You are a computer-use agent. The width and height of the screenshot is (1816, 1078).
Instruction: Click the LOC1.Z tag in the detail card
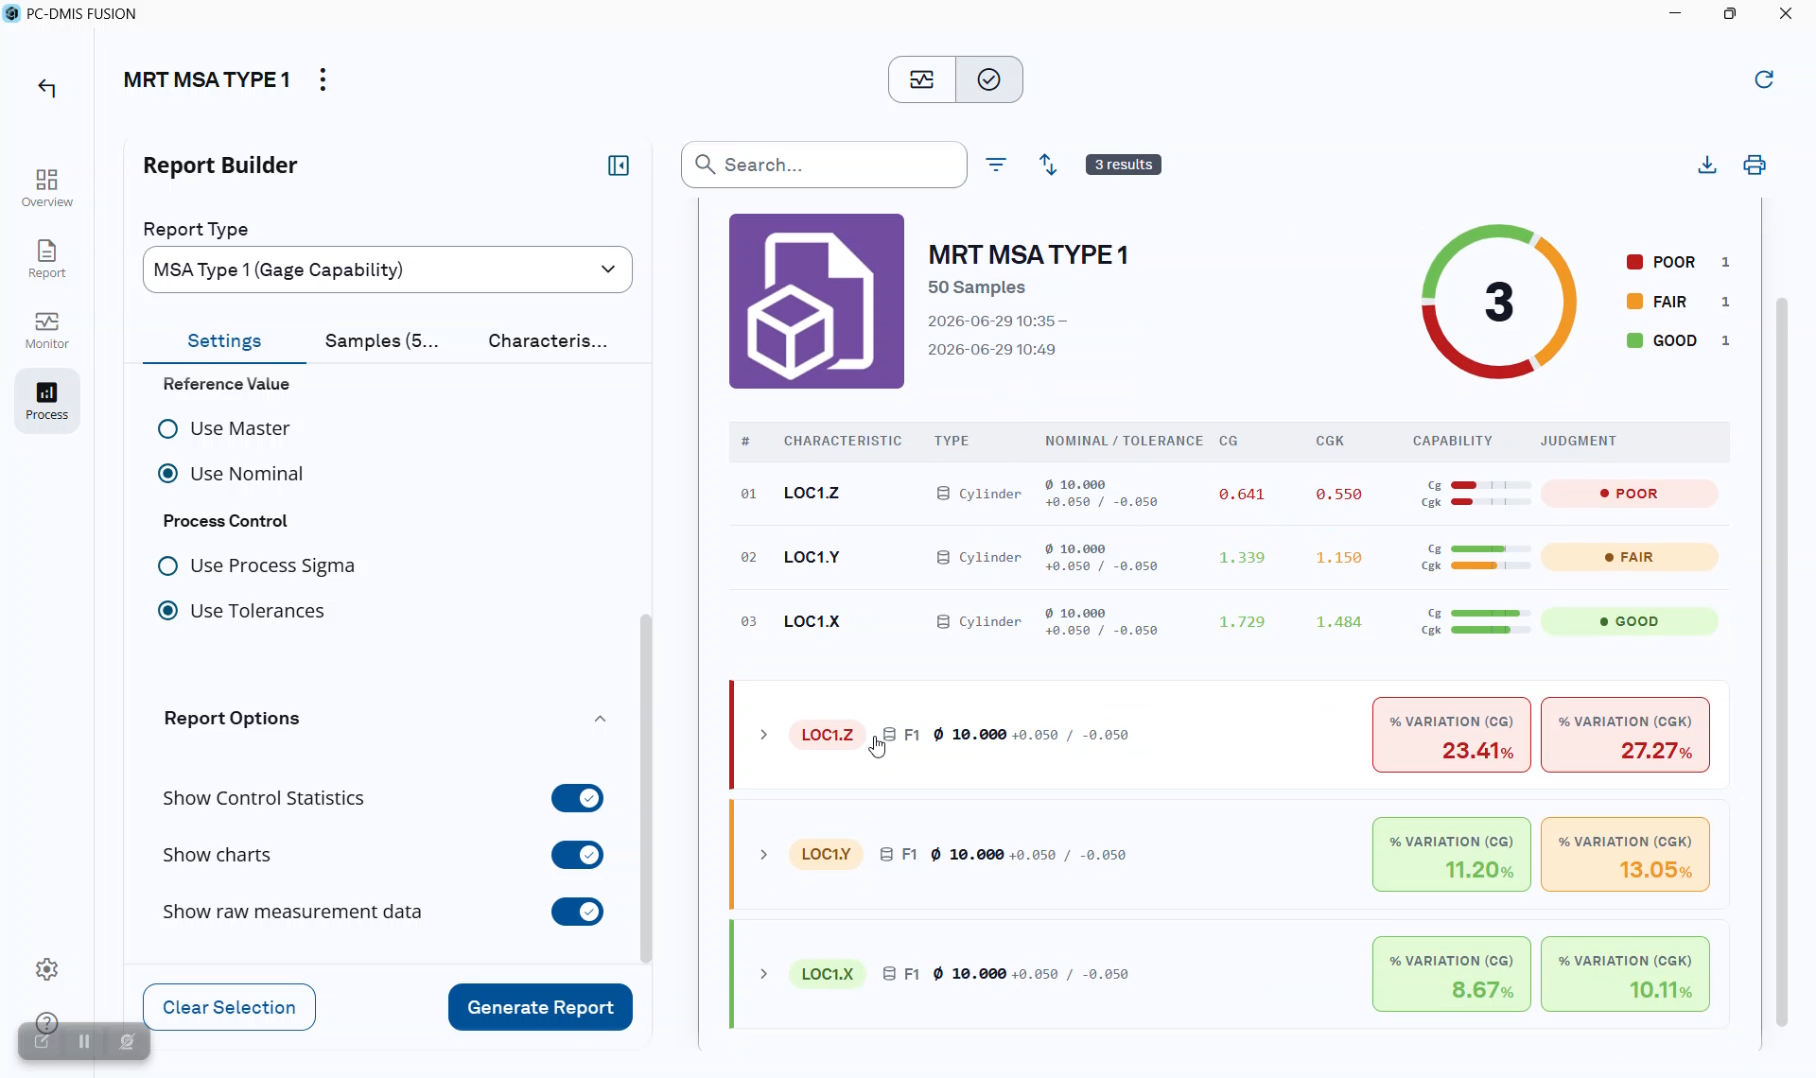point(827,735)
